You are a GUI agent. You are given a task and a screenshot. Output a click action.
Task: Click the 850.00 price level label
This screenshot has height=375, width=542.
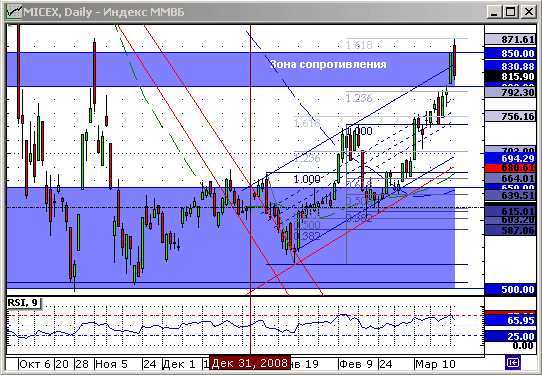tap(510, 53)
